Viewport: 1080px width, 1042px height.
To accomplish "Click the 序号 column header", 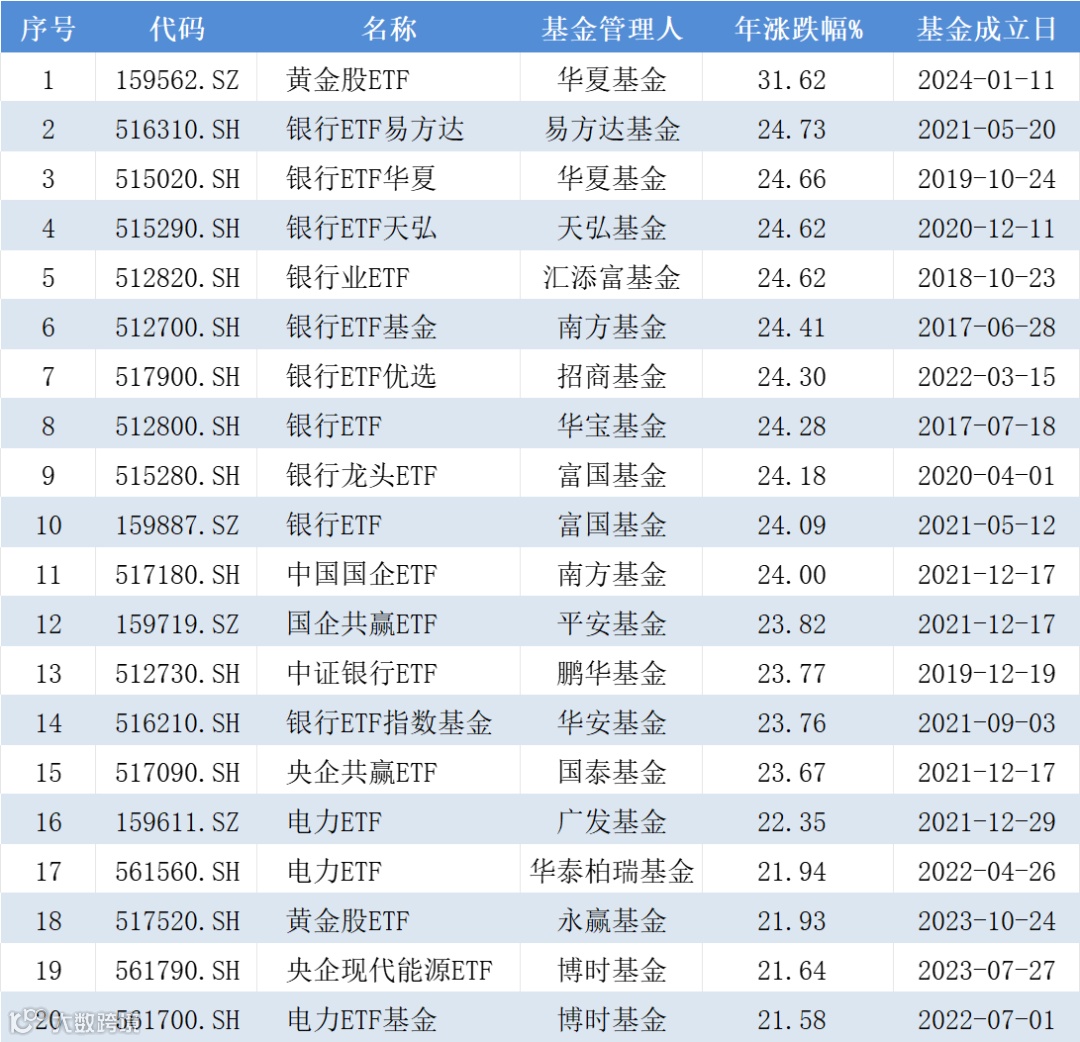I will [48, 29].
